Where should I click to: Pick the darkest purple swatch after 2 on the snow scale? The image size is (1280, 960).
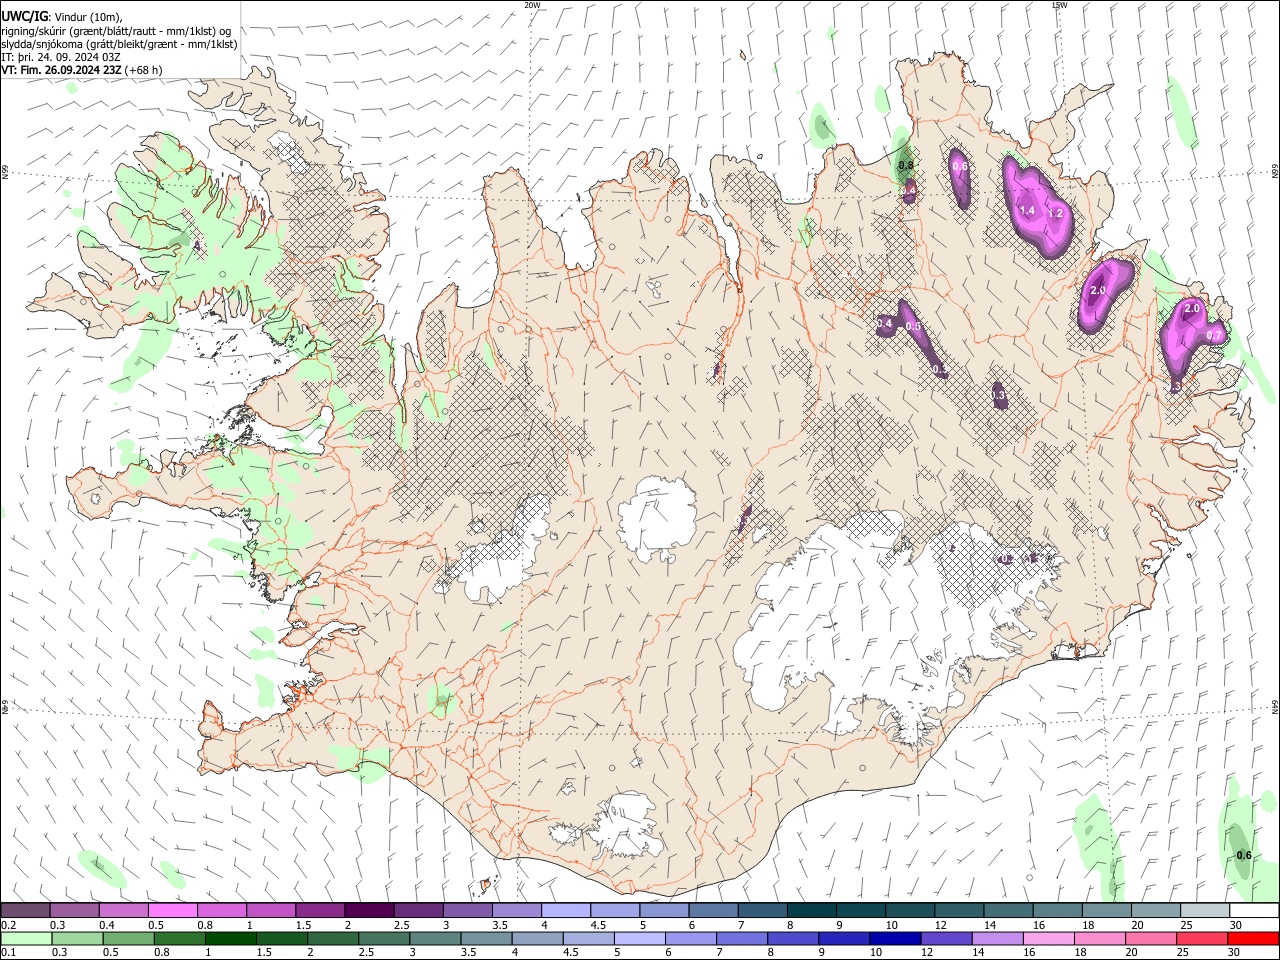tap(369, 910)
